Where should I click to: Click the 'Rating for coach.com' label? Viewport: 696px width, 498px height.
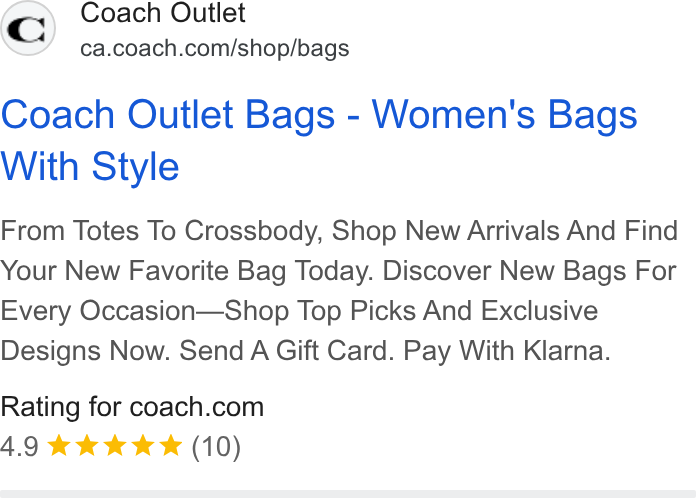click(132, 407)
